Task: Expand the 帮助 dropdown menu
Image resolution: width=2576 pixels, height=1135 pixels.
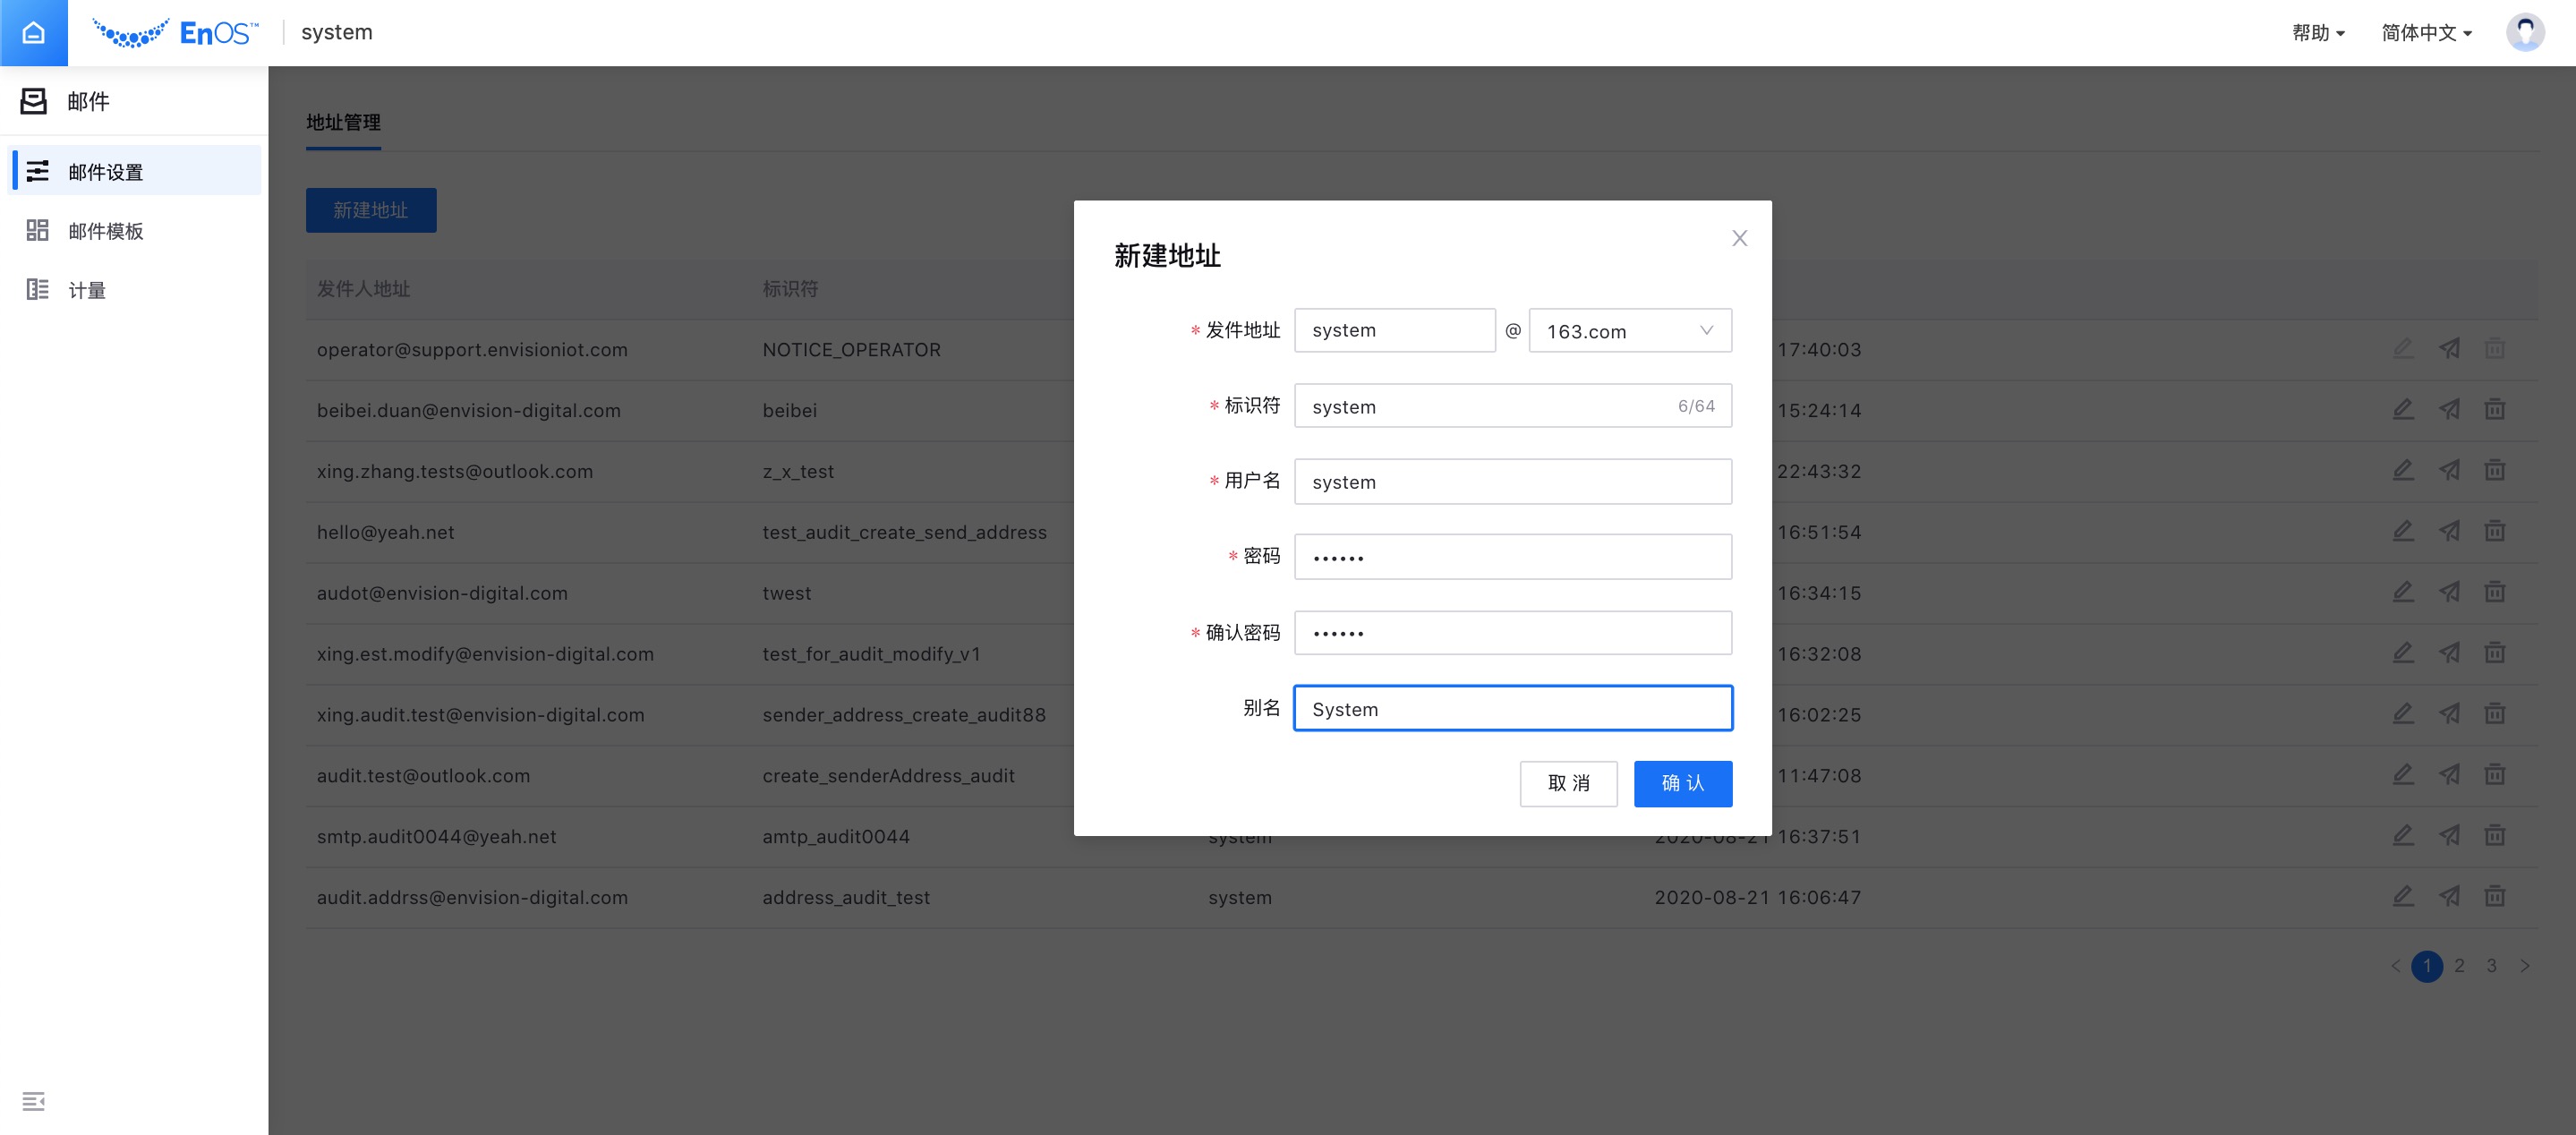Action: (2318, 32)
